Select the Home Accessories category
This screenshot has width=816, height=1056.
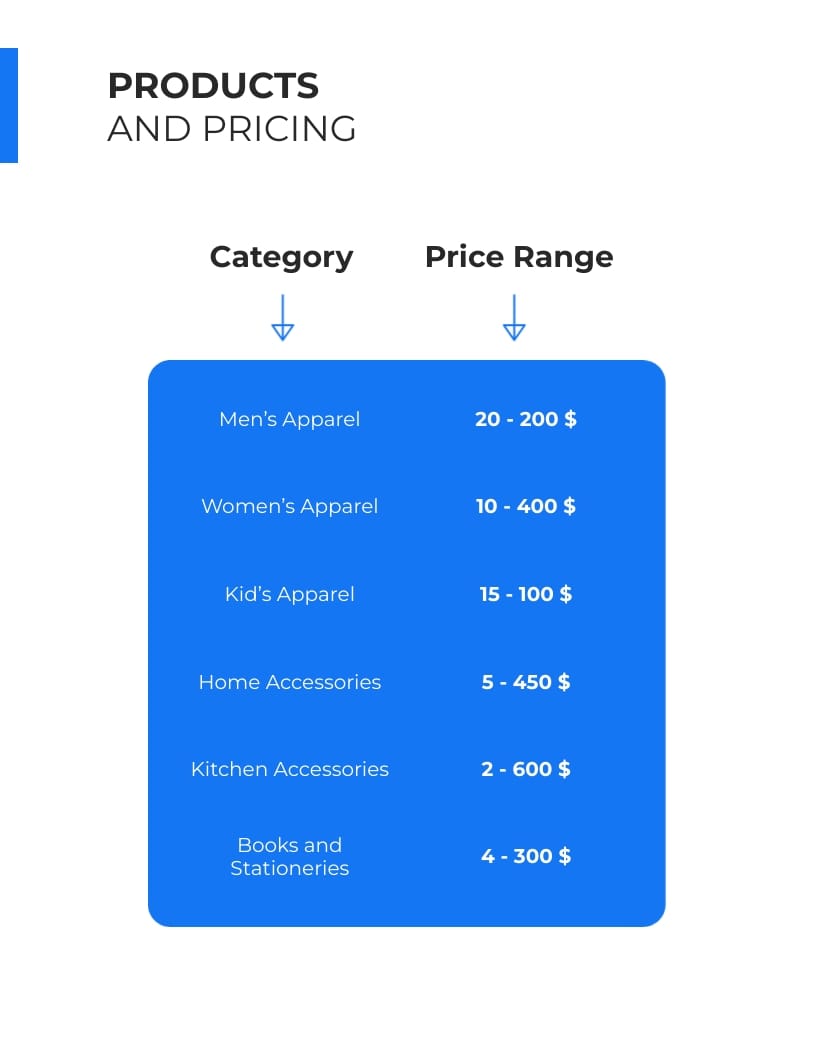coord(290,682)
